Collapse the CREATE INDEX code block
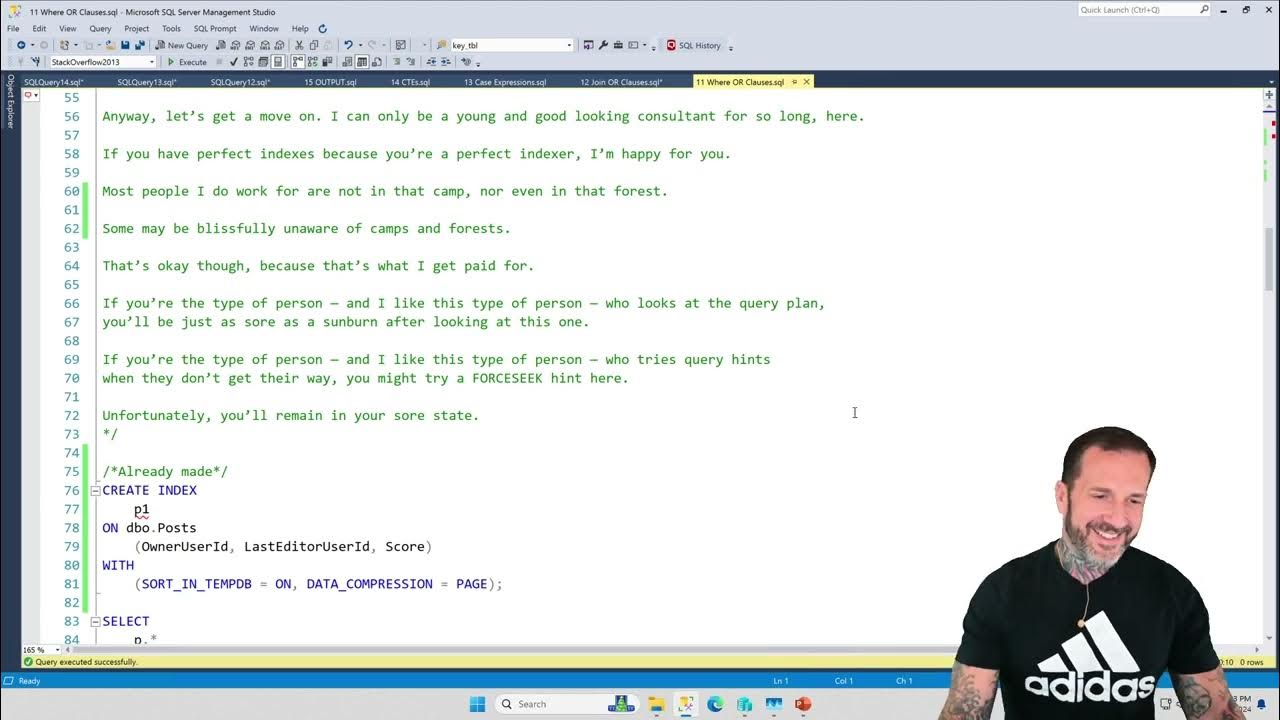The image size is (1280, 720). pos(95,491)
